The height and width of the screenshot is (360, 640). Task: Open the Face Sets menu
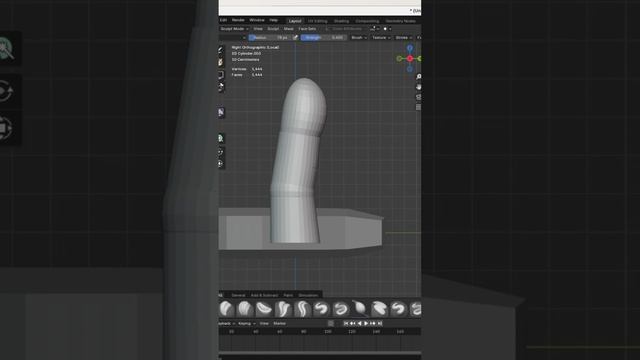pyautogui.click(x=307, y=29)
